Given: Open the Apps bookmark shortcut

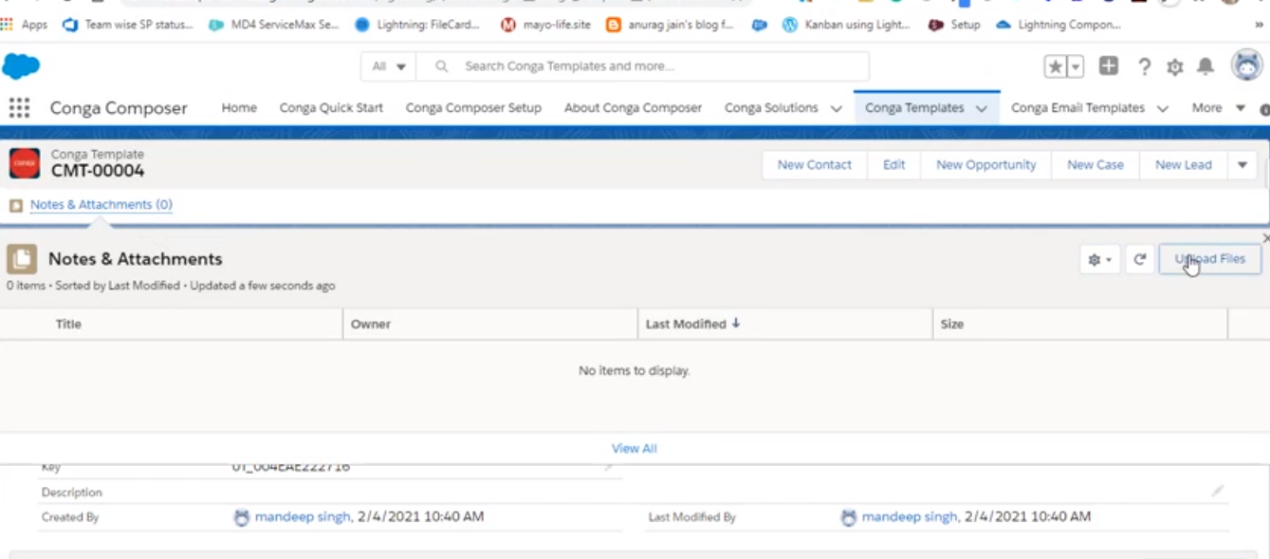Looking at the screenshot, I should (24, 25).
